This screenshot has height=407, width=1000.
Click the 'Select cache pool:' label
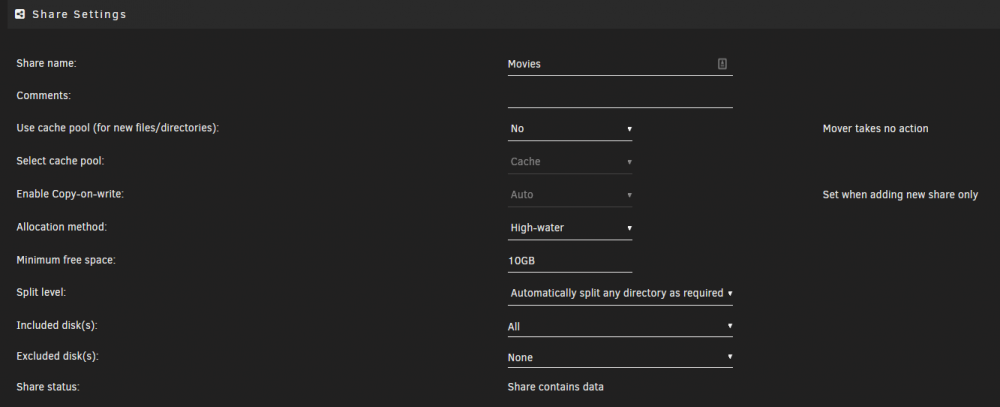pyautogui.click(x=60, y=161)
